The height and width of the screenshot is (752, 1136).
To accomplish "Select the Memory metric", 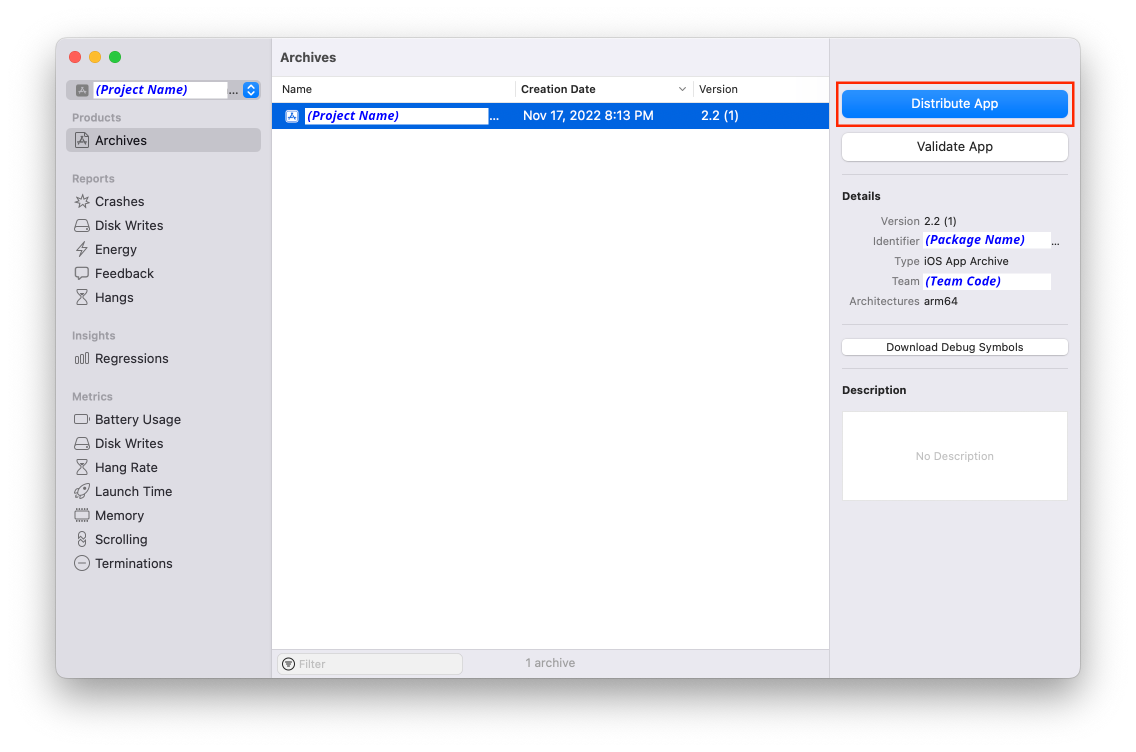I will click(x=120, y=515).
